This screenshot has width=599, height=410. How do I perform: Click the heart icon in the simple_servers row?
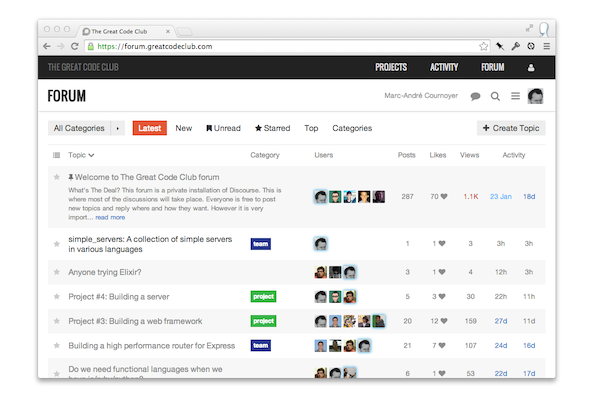[x=442, y=243]
